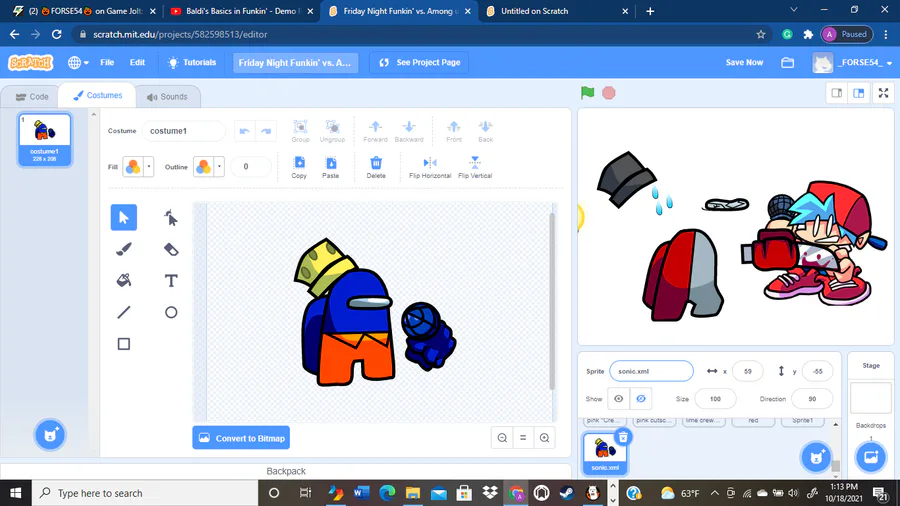Zoom in on the paint canvas
This screenshot has width=900, height=506.
click(x=544, y=438)
